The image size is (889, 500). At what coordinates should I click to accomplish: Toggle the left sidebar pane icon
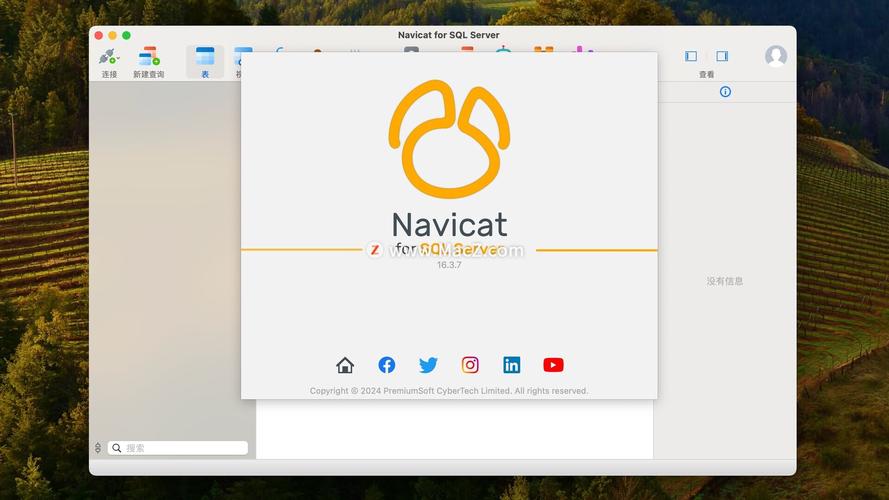point(691,56)
